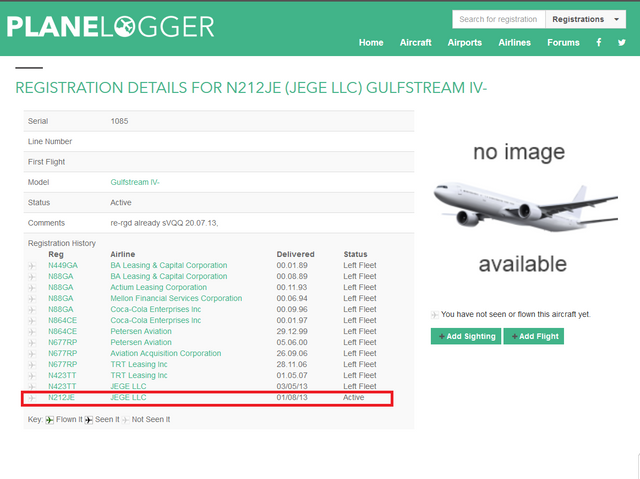Go to Home menu

[x=371, y=42]
